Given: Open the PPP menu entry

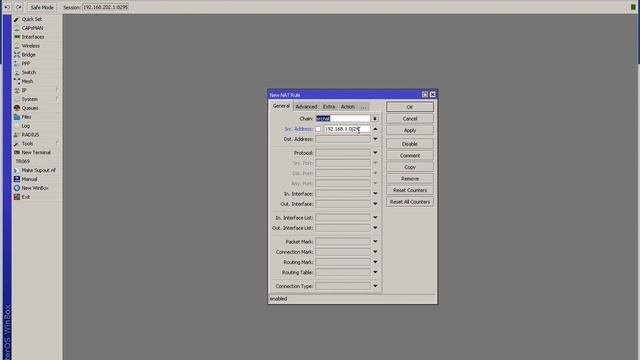Looking at the screenshot, I should click(26, 64).
